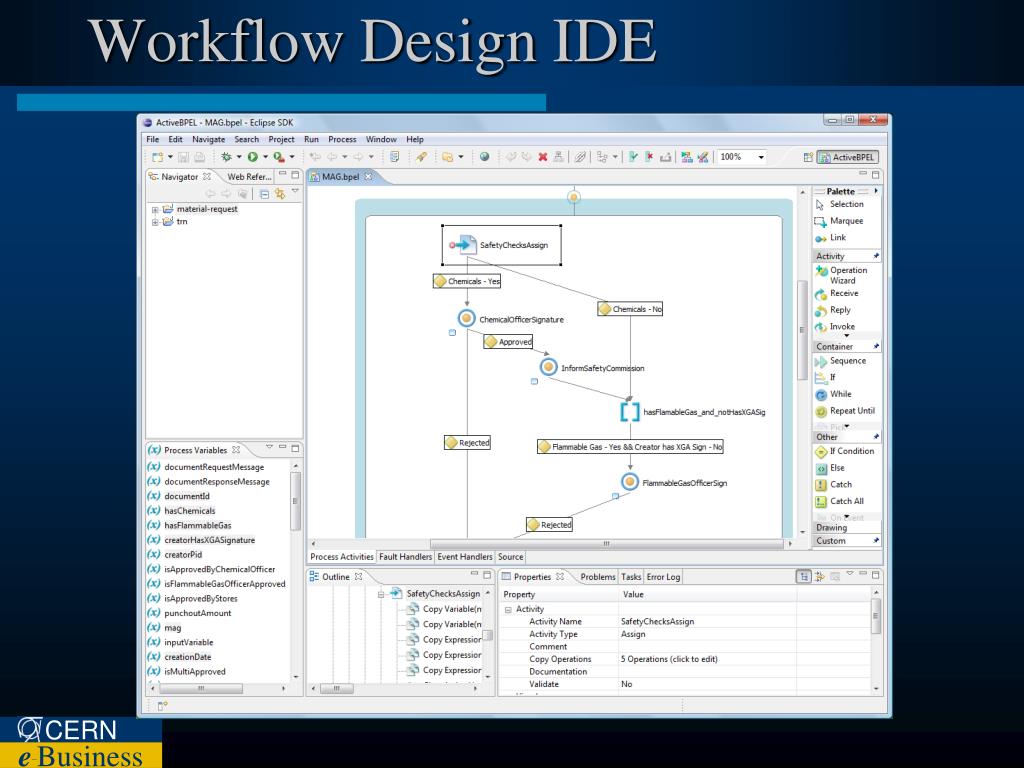Click Collapse All in Navigator toolbar
1024x768 pixels.
click(x=264, y=194)
